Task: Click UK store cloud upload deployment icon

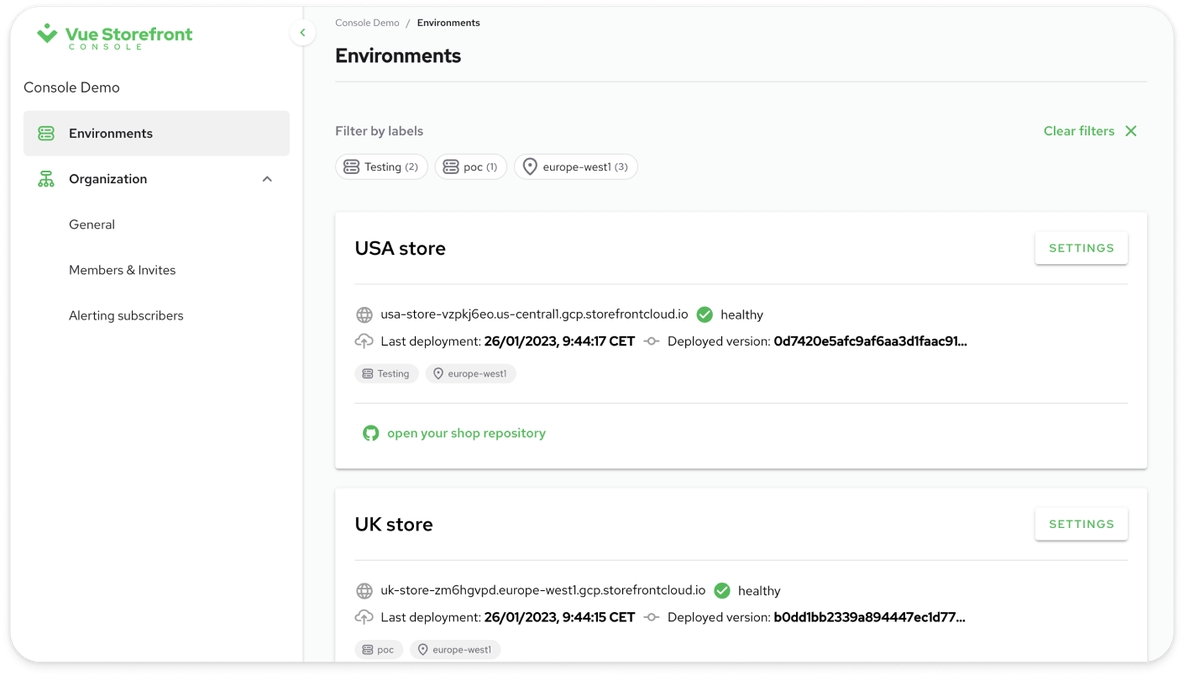Action: coord(364,617)
